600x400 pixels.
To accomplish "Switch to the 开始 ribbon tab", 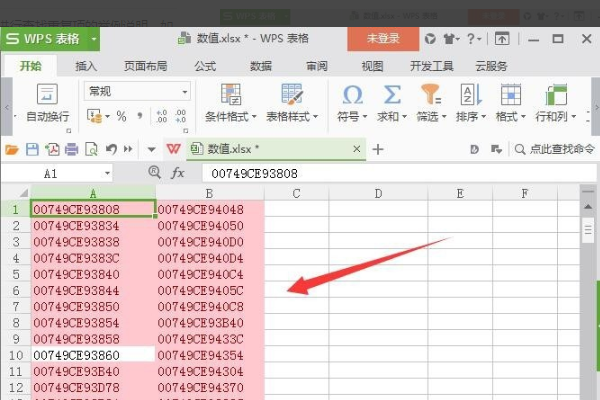I will pyautogui.click(x=31, y=66).
